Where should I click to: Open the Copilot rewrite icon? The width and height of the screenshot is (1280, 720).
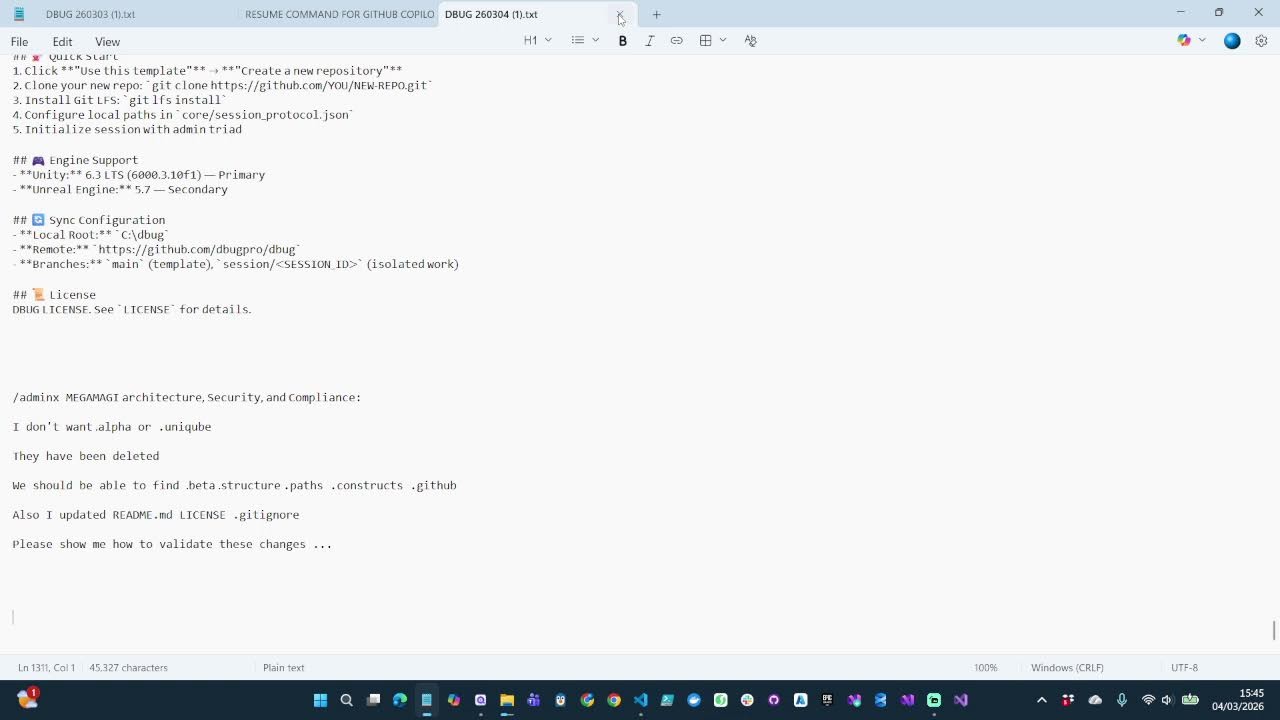(1184, 41)
